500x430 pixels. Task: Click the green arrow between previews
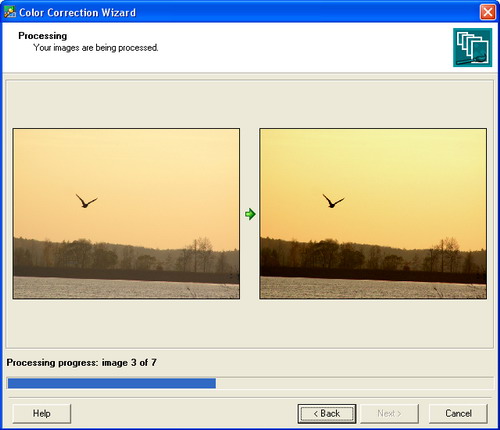[250, 214]
